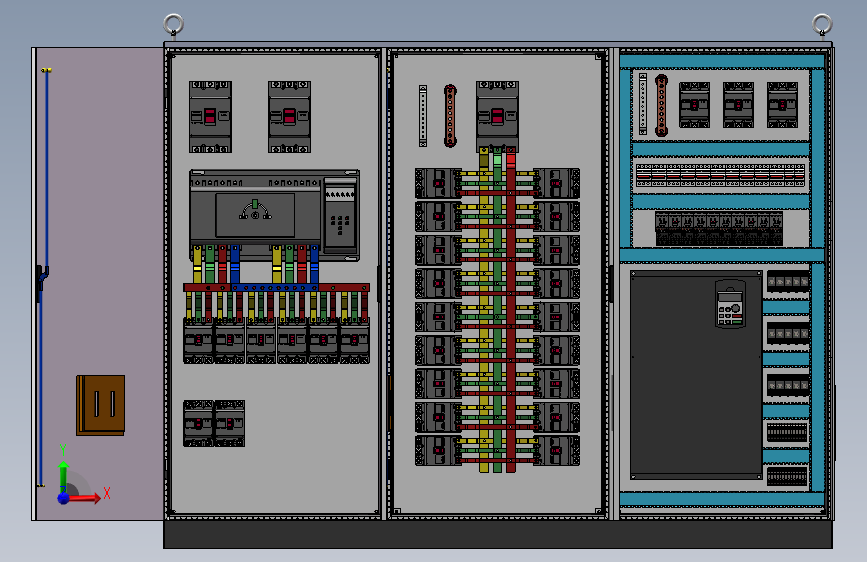Select the white terminal strip in middle panel
The height and width of the screenshot is (562, 867).
pyautogui.click(x=423, y=116)
